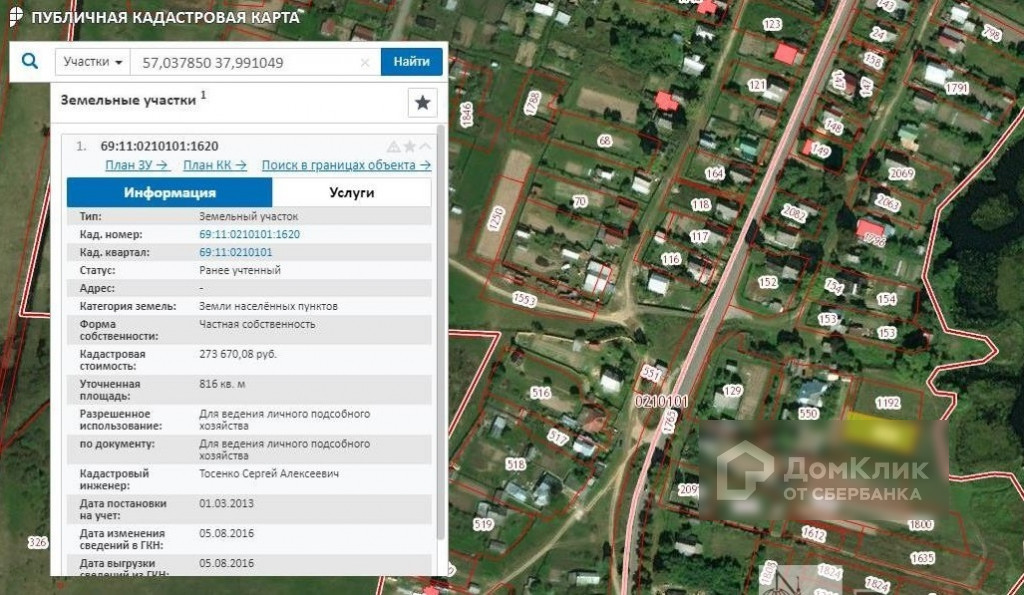Click parcel label 326 on map
Viewport: 1024px width, 595px height.
38,542
